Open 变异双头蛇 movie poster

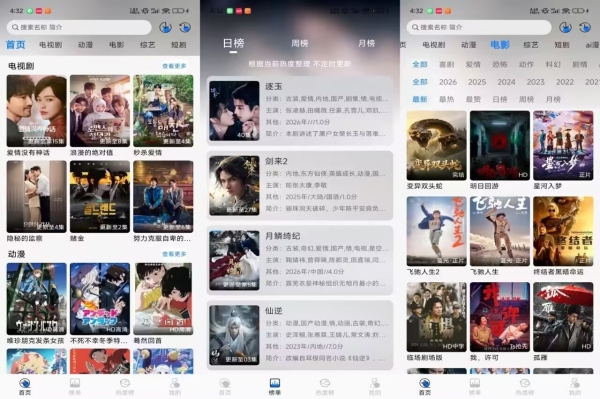point(437,146)
